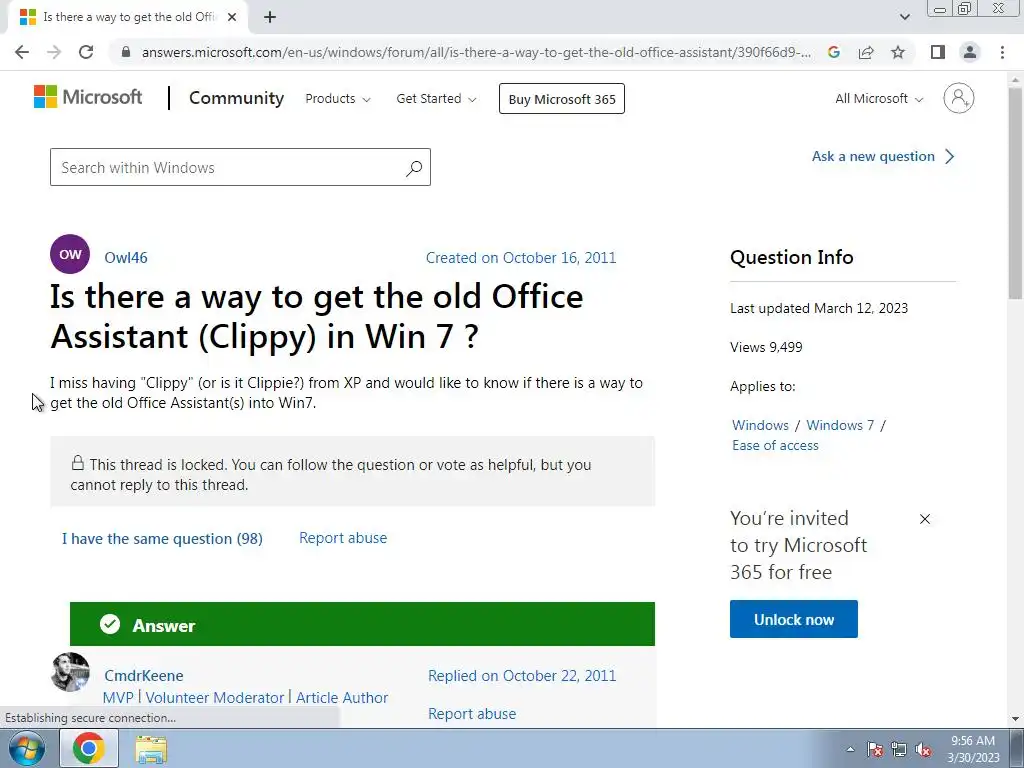Focus the Search within Windows field

pyautogui.click(x=240, y=167)
